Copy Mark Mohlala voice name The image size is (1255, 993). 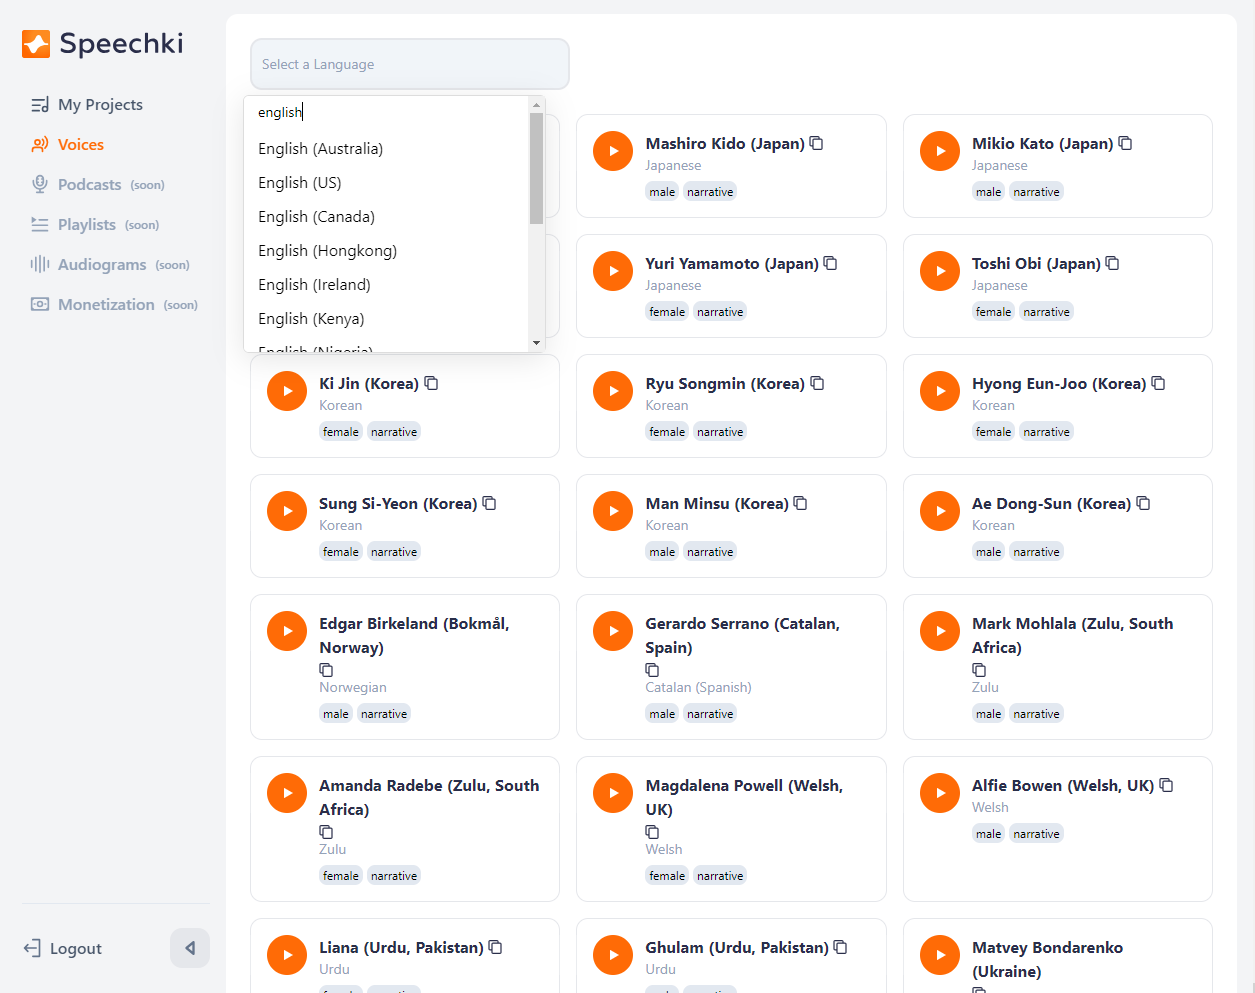[x=980, y=670]
